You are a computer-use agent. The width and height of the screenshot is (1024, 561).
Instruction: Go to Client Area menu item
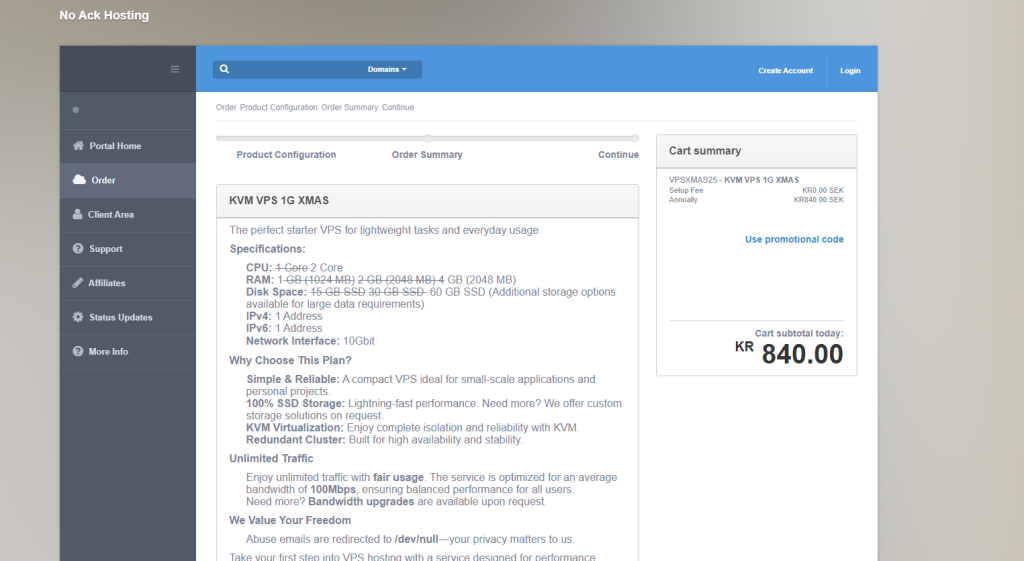[x=128, y=214]
